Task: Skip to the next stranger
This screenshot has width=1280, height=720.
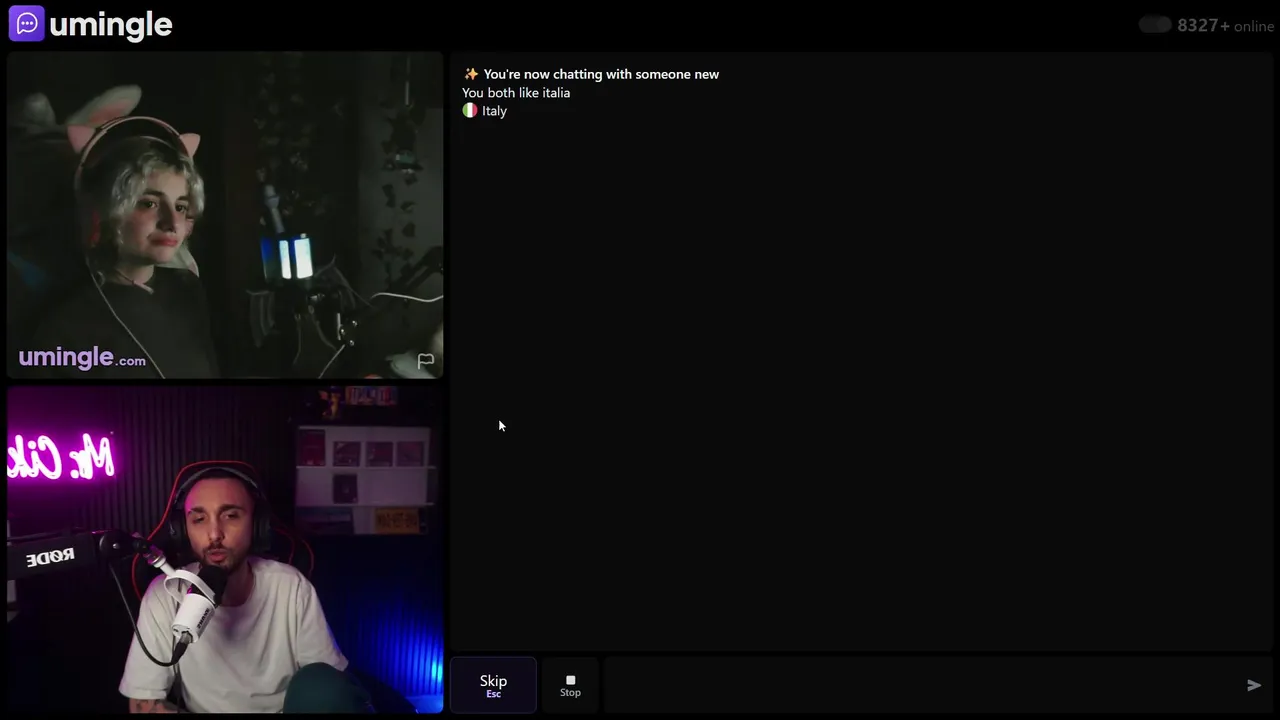Action: coord(493,685)
